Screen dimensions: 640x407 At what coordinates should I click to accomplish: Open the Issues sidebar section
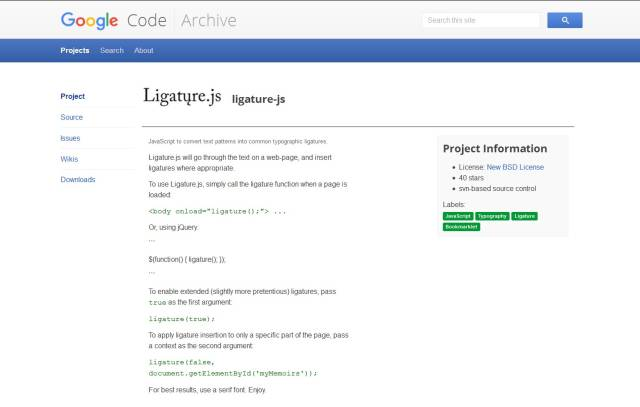click(x=70, y=138)
